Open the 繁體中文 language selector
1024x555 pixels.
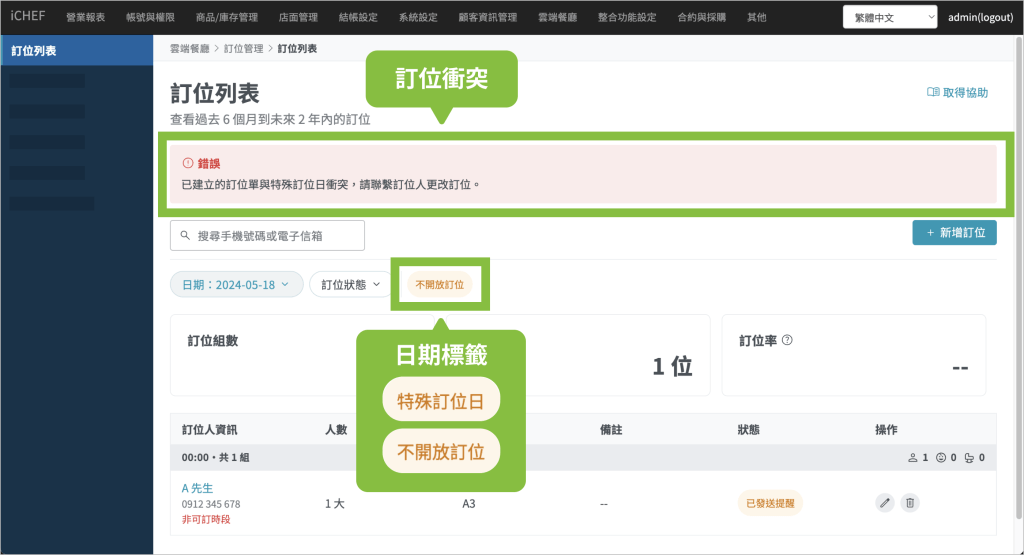pos(889,17)
